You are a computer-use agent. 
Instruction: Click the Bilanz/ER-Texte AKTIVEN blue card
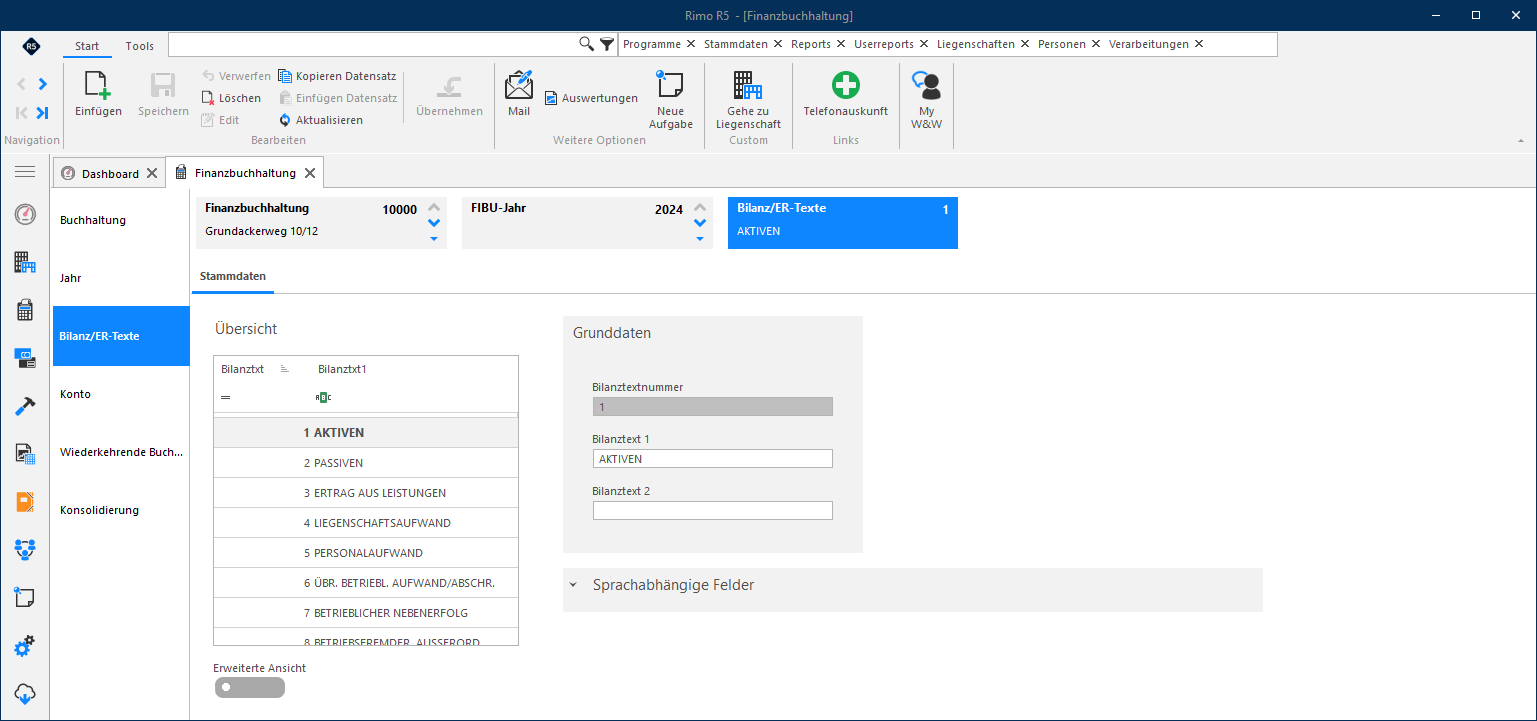click(x=843, y=223)
